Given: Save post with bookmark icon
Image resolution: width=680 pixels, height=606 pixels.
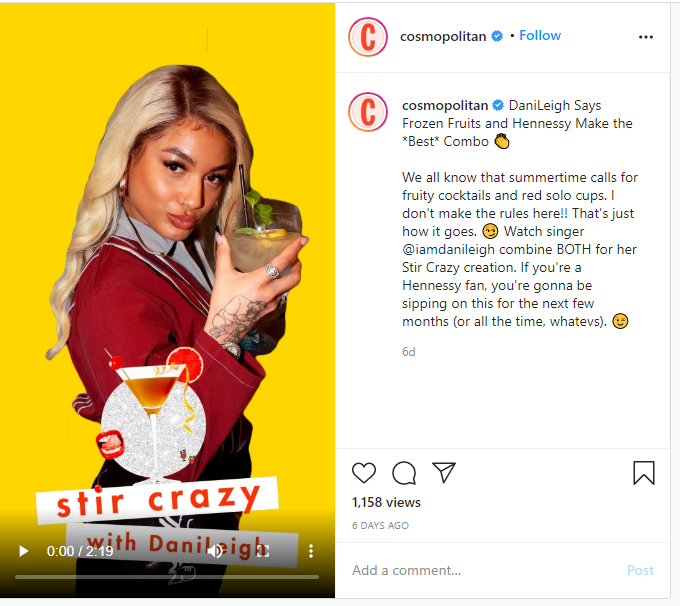Looking at the screenshot, I should point(644,473).
